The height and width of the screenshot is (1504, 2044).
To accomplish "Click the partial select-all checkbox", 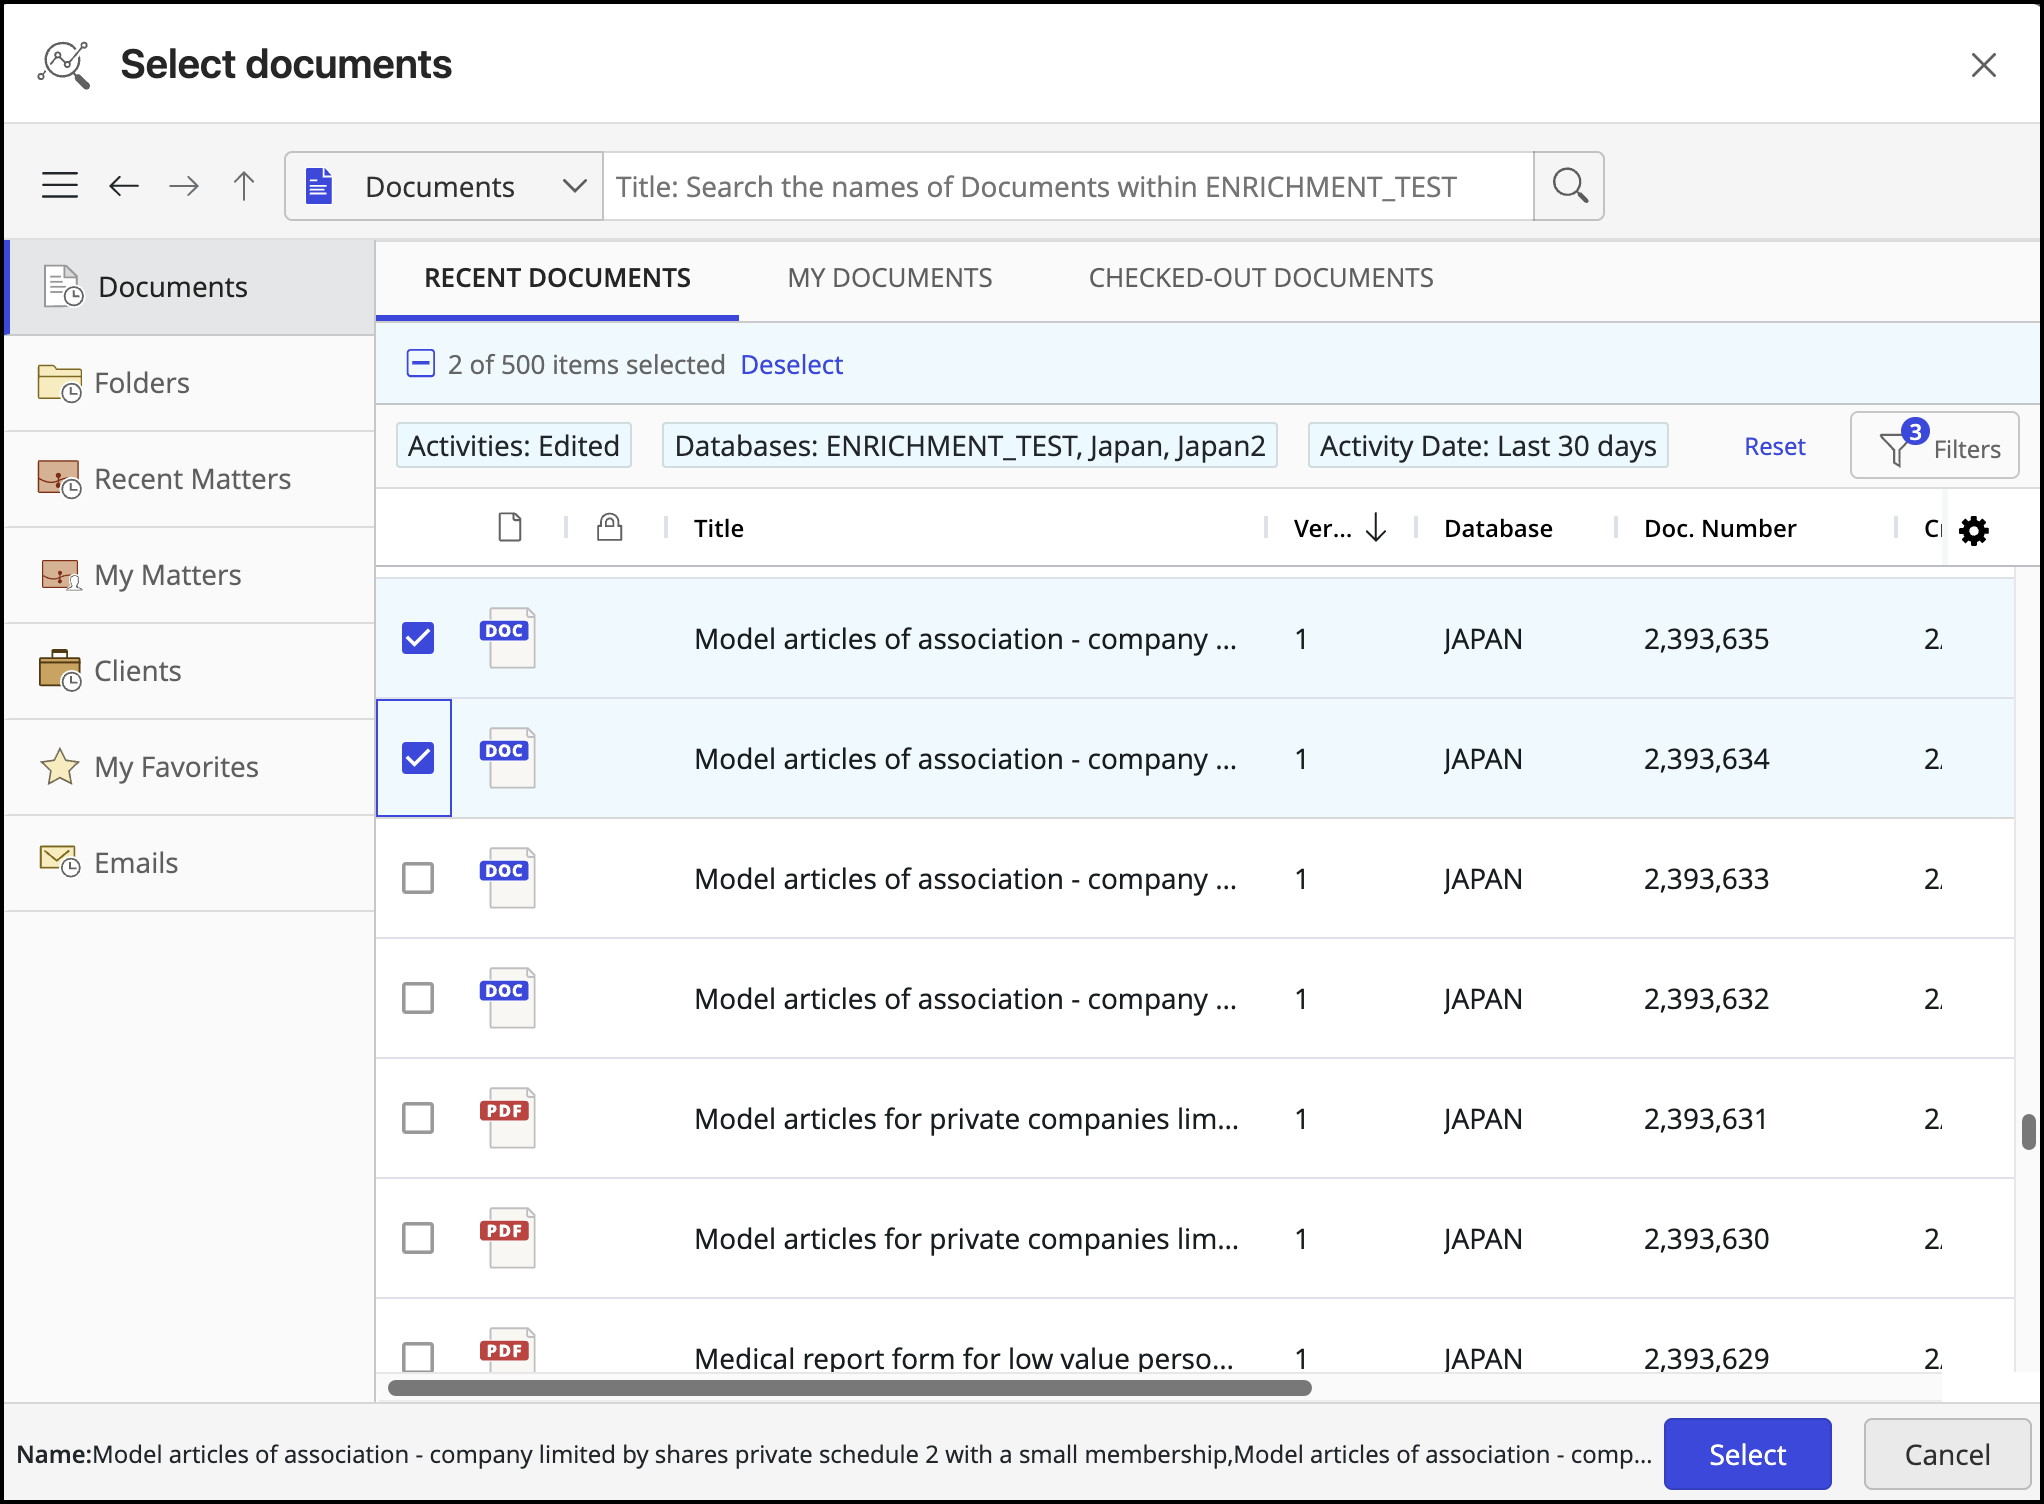I will click(x=421, y=364).
